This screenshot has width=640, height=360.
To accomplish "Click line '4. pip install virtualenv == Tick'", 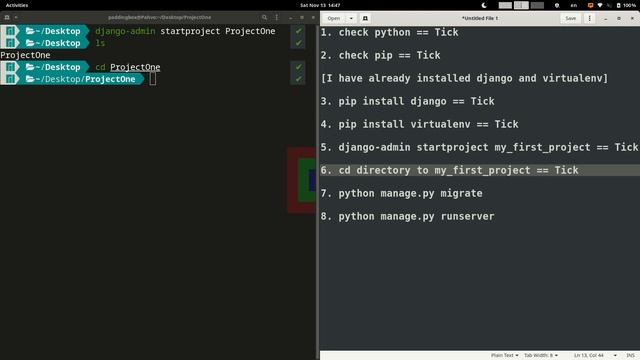I will [x=420, y=124].
